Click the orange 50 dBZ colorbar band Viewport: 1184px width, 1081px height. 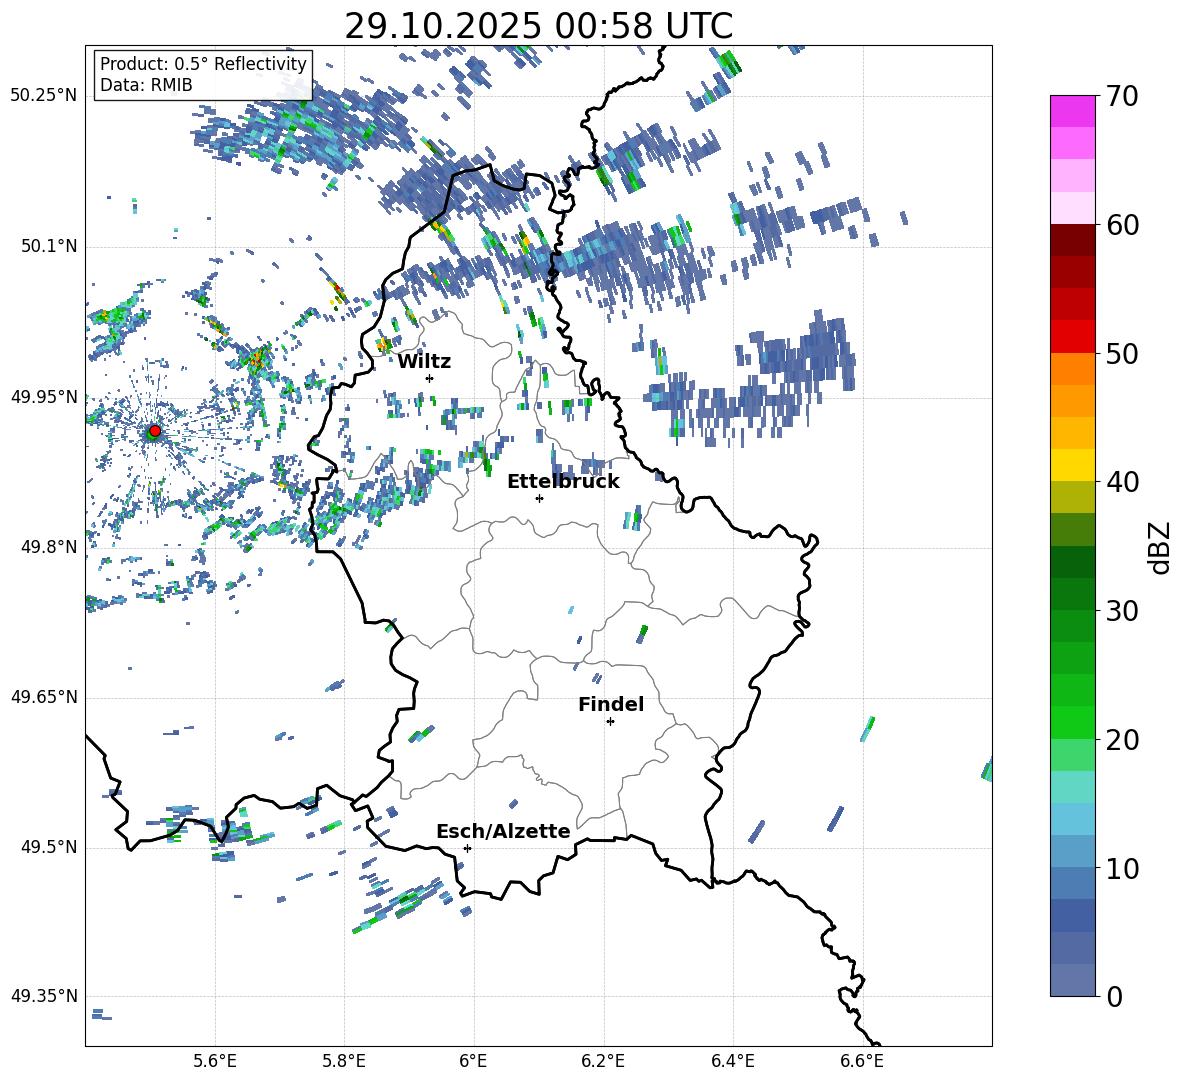1072,368
